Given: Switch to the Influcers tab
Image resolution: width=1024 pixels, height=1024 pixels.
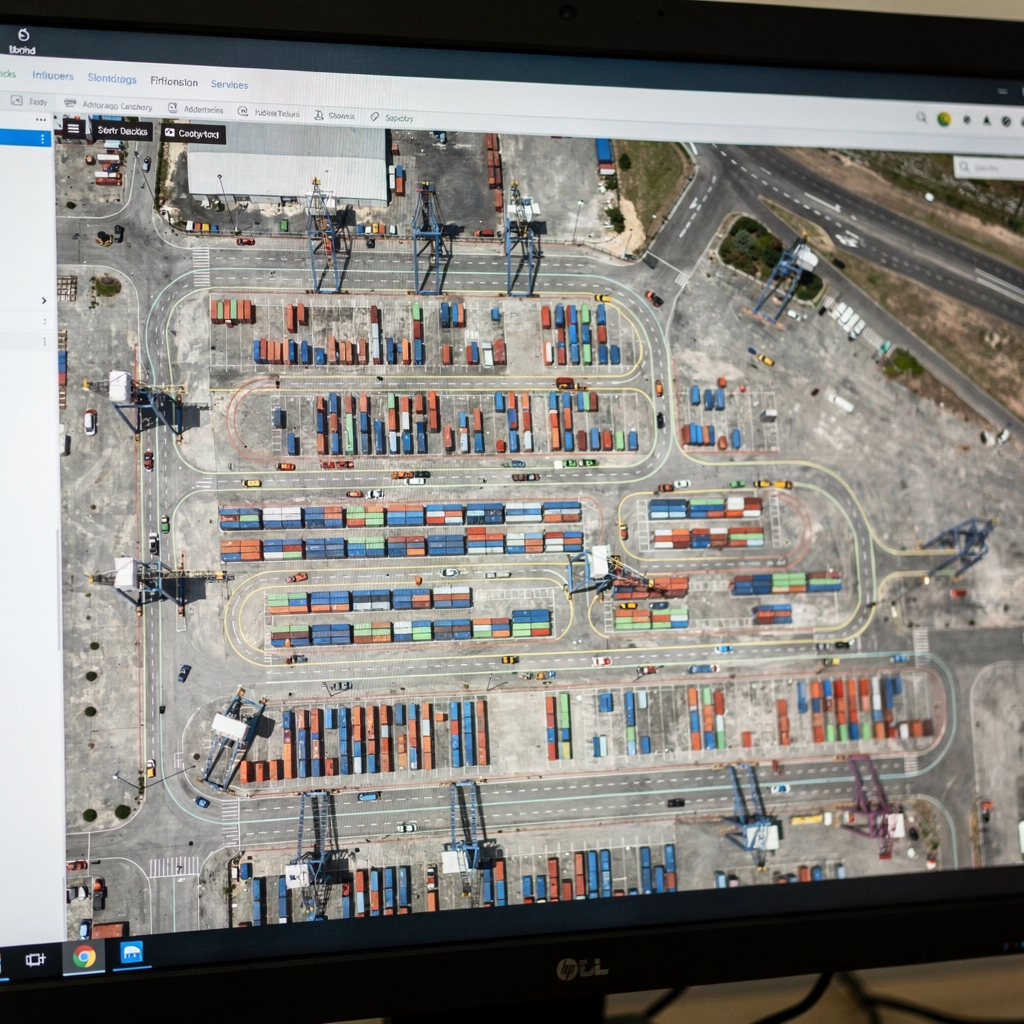Looking at the screenshot, I should (53, 76).
